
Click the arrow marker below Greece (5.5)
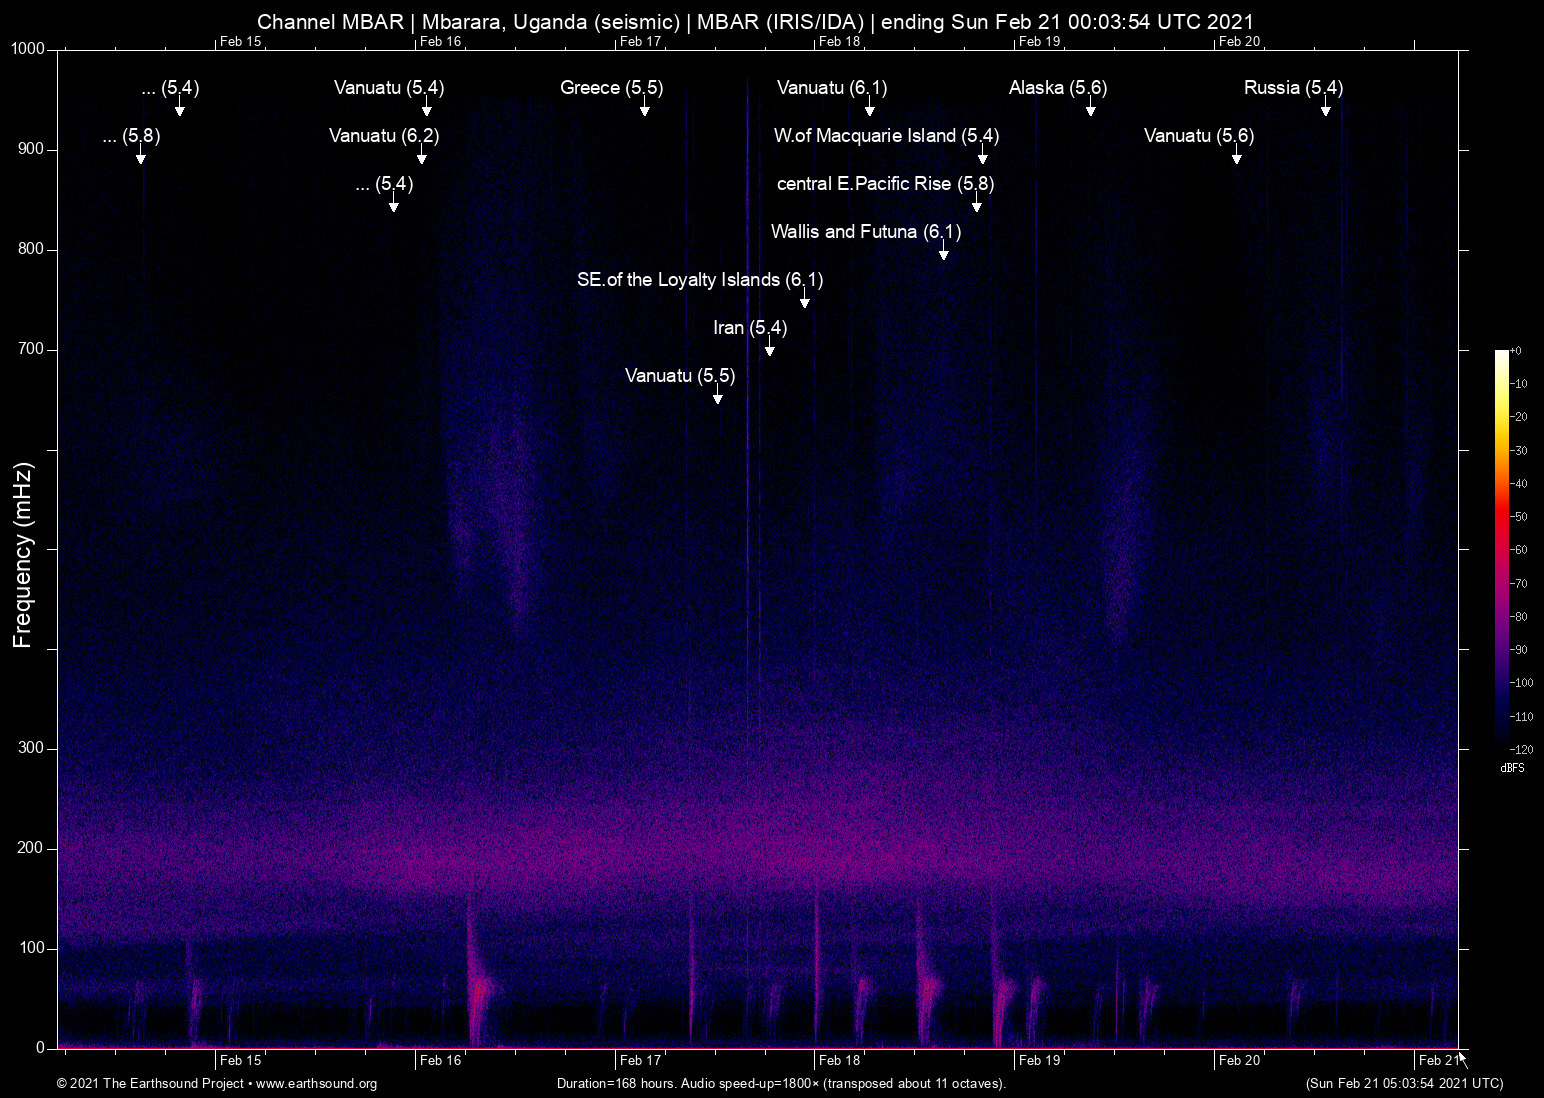tap(645, 108)
